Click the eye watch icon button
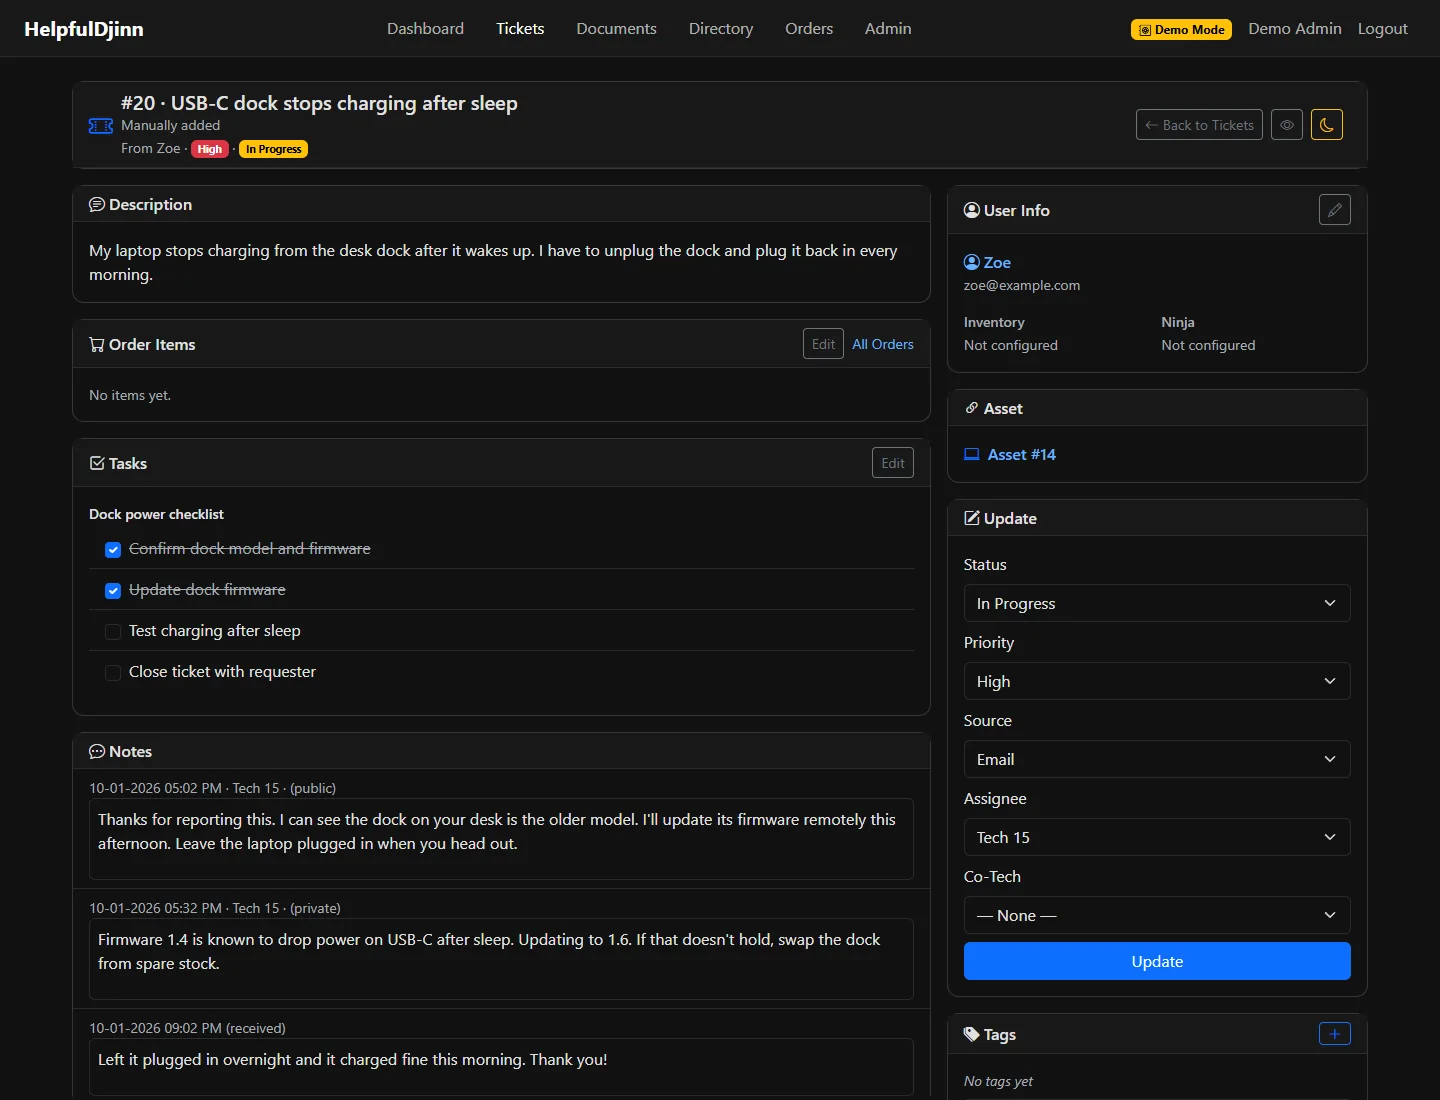 coord(1287,125)
